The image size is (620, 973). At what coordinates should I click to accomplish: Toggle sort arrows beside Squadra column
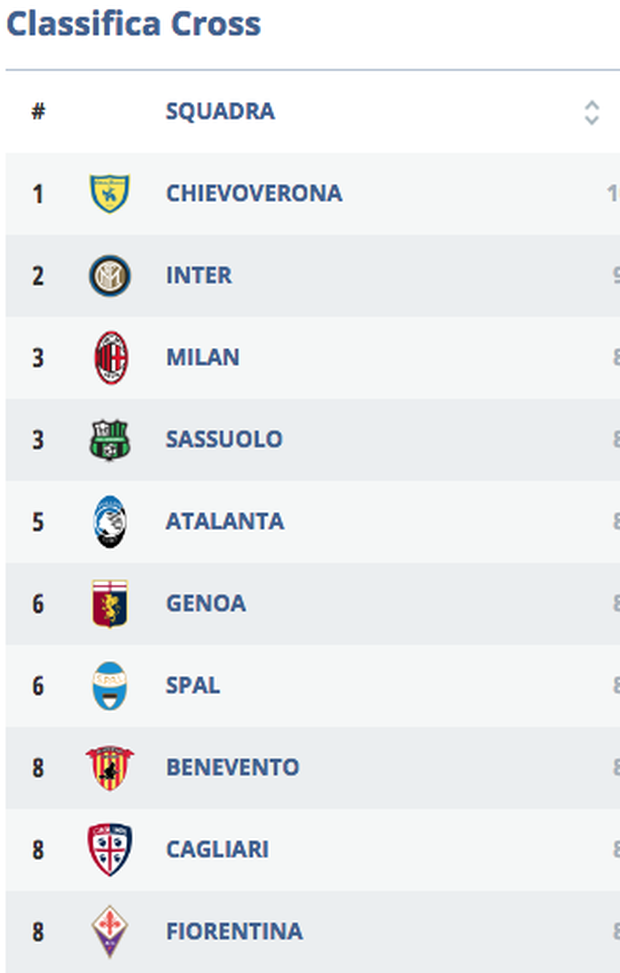pyautogui.click(x=591, y=112)
